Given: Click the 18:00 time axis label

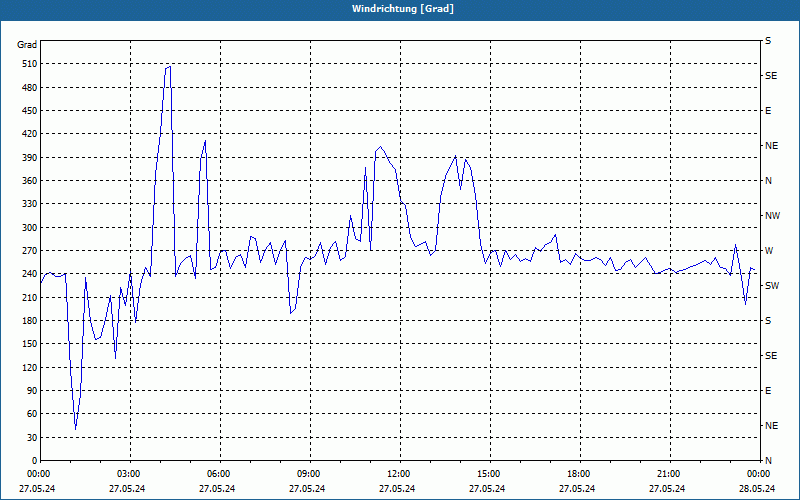Looking at the screenshot, I should pos(579,474).
